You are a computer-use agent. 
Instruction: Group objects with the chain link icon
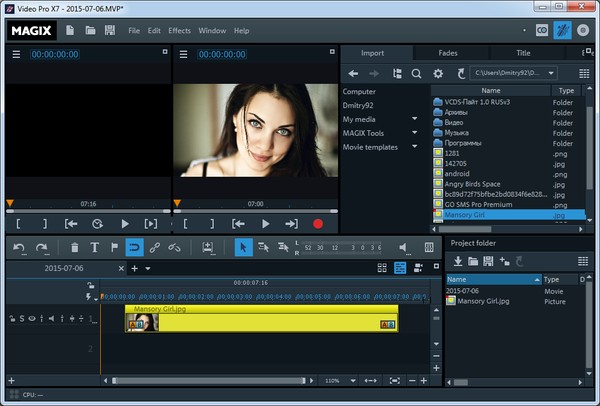(155, 248)
